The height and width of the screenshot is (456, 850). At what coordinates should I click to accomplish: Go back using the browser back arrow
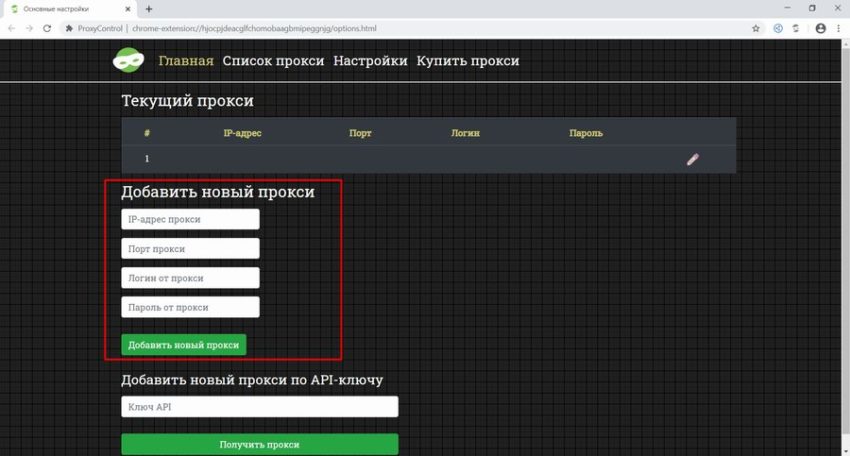pyautogui.click(x=10, y=29)
